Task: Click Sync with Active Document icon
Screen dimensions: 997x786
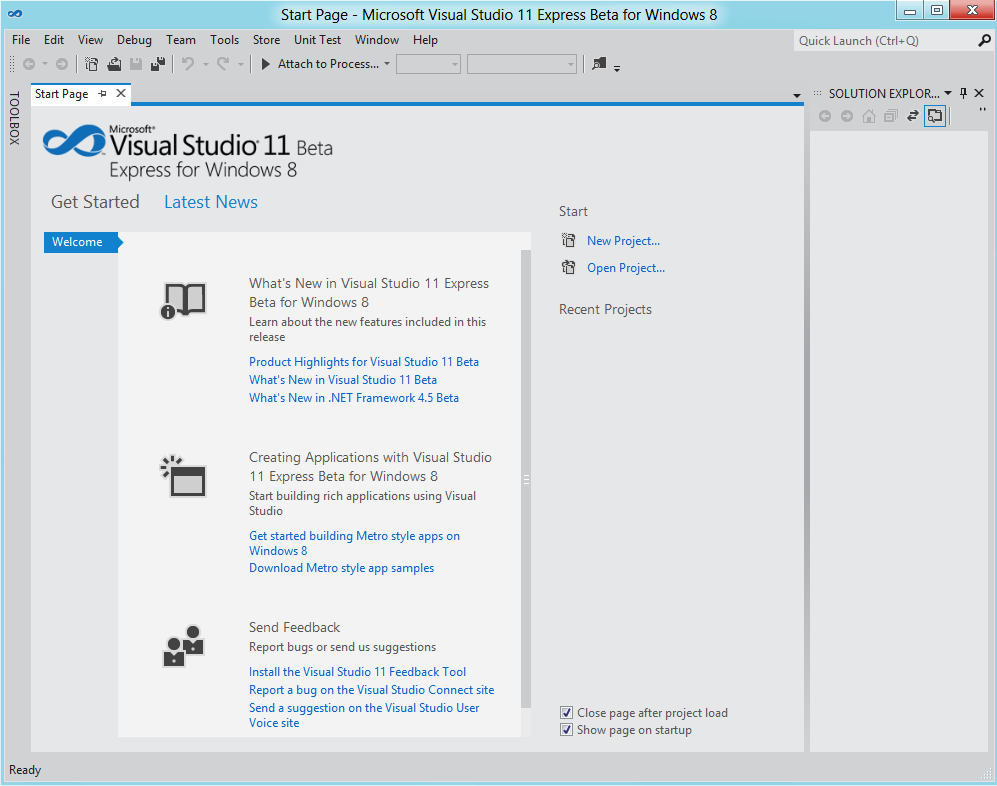Action: point(912,116)
